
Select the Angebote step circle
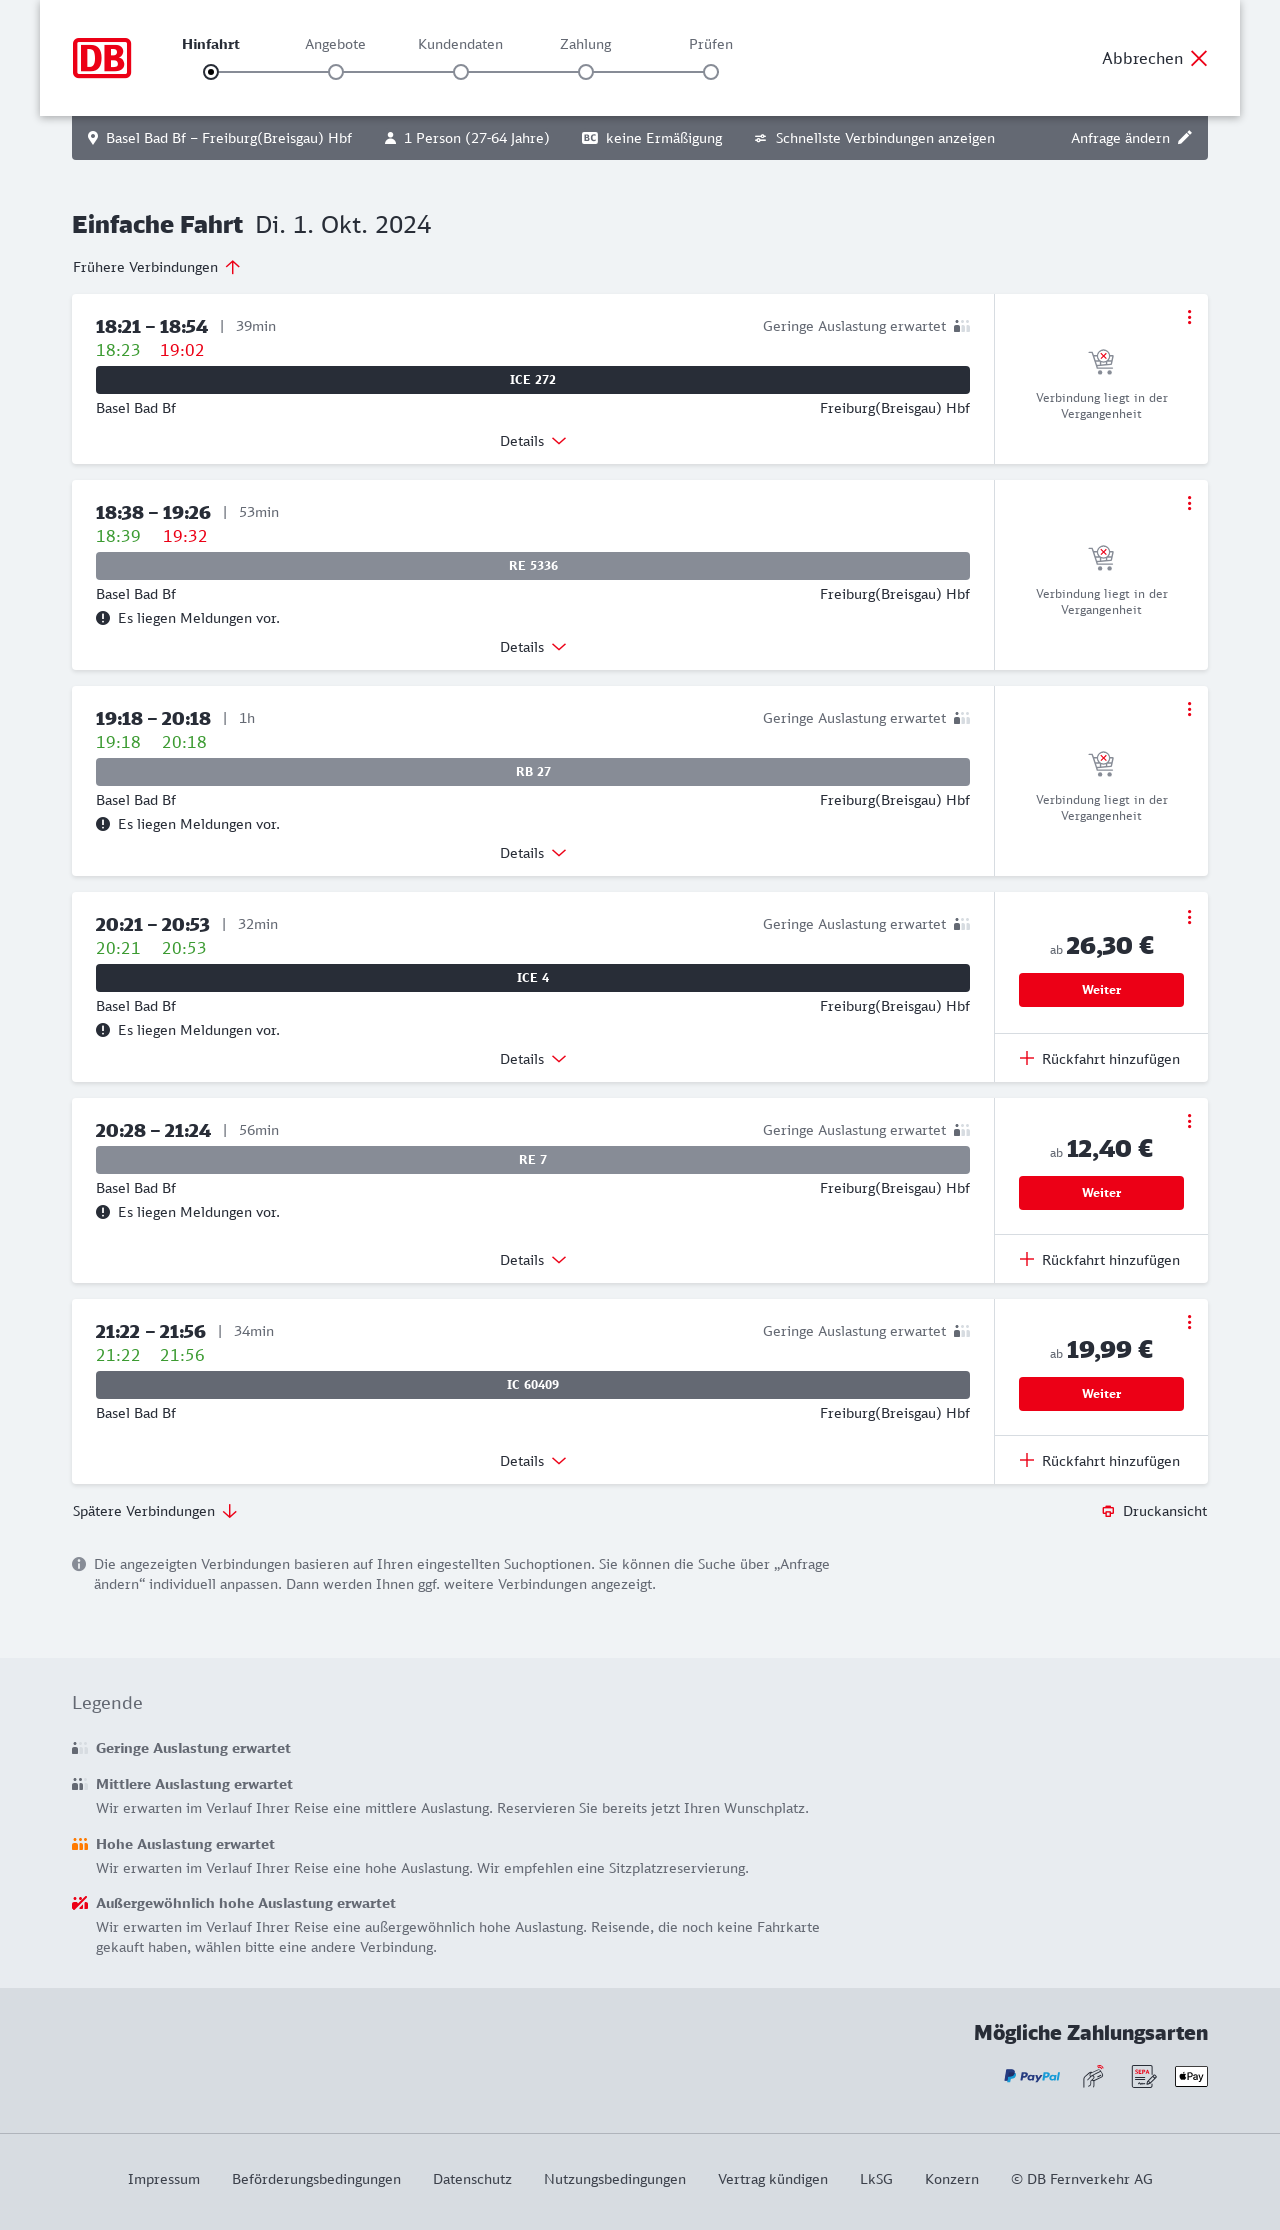point(336,72)
